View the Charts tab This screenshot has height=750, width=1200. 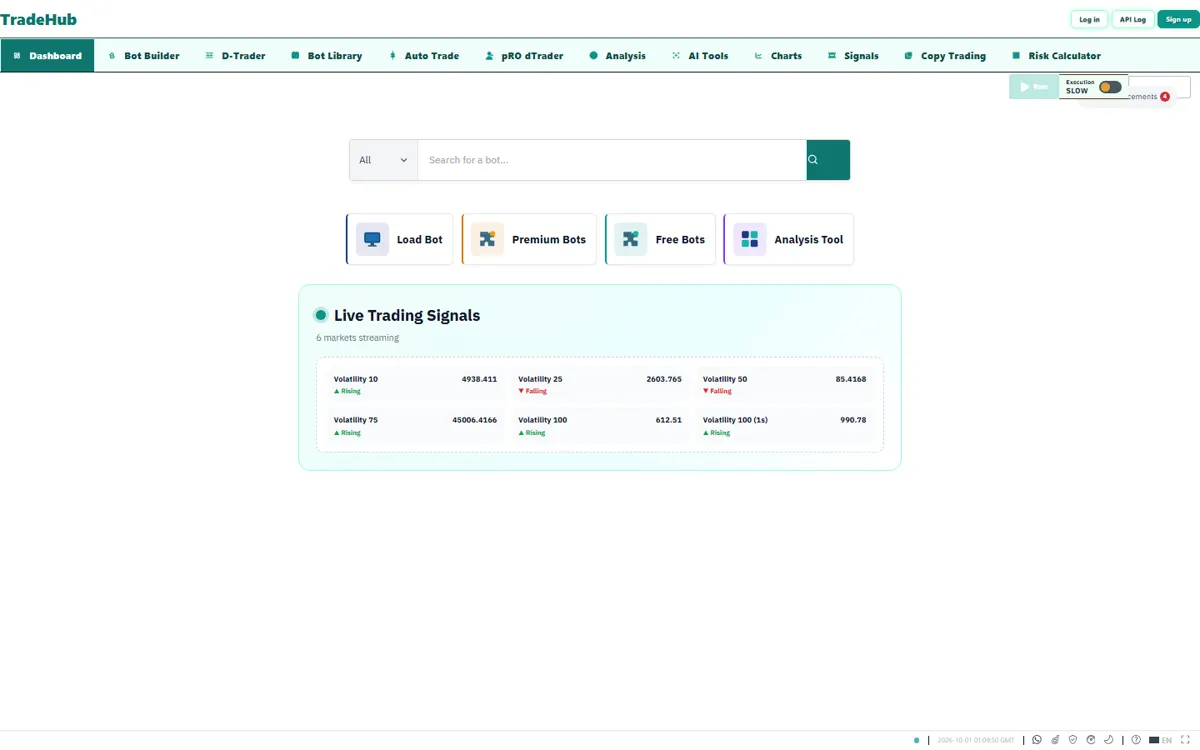tap(778, 56)
